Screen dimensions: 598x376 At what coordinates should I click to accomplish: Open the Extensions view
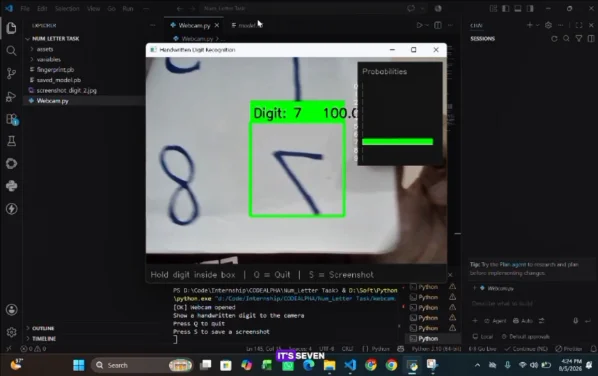11,119
